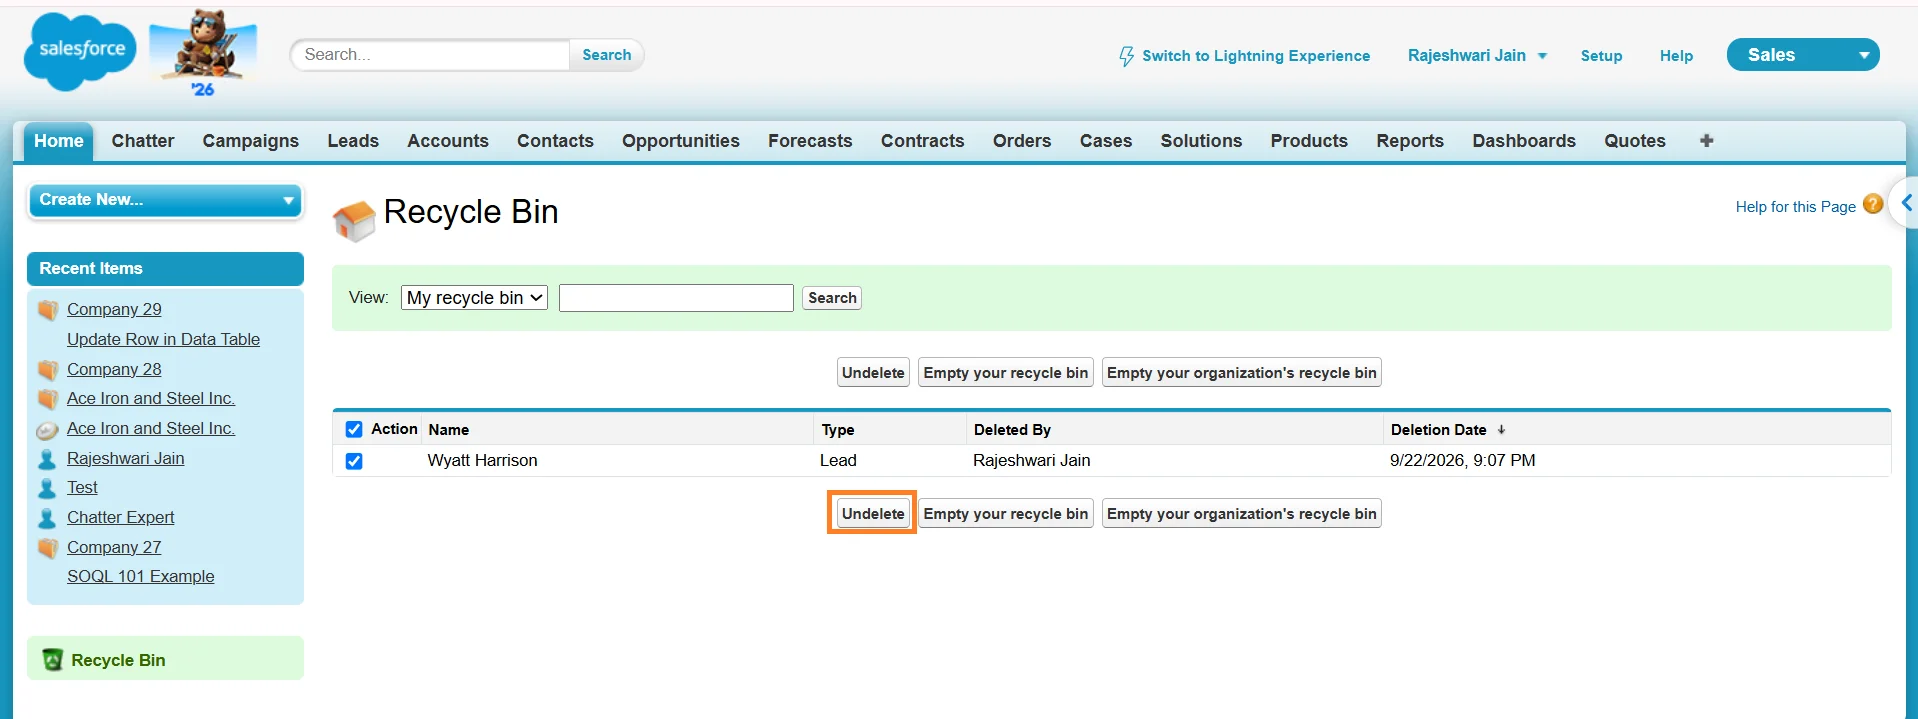The image size is (1918, 719).
Task: Open the Setup link
Action: (x=1601, y=56)
